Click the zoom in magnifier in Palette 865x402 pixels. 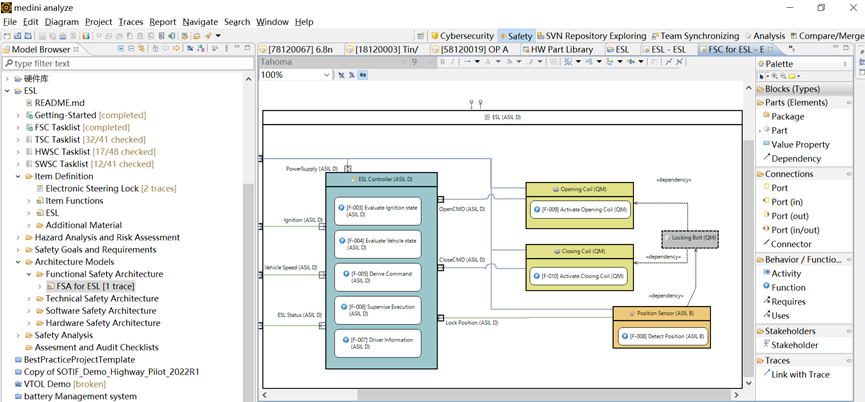[x=775, y=76]
